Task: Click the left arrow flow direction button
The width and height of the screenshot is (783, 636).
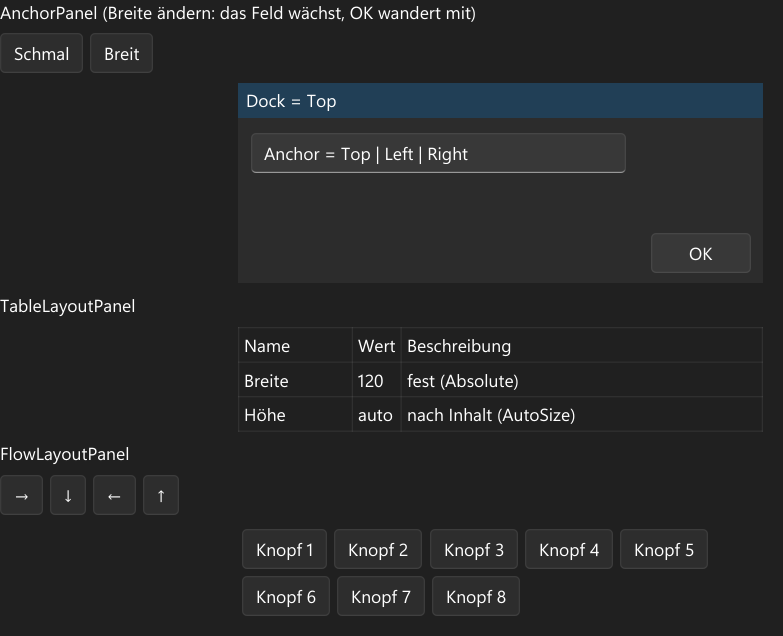Action: click(x=114, y=495)
